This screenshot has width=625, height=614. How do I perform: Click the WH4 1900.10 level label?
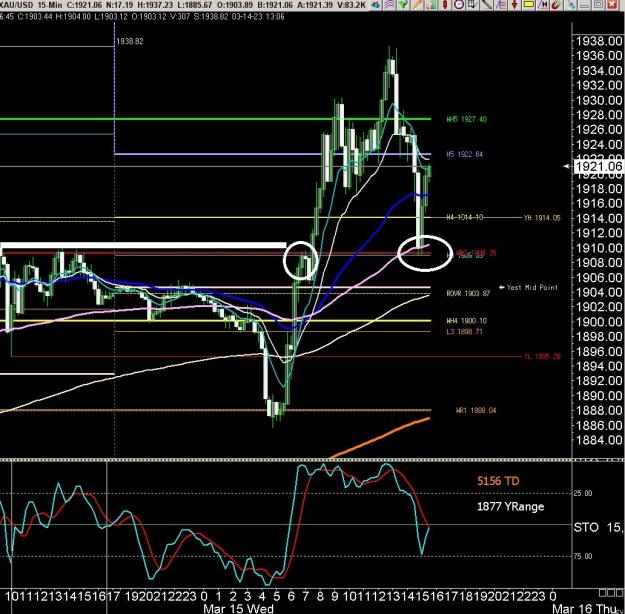tap(466, 321)
